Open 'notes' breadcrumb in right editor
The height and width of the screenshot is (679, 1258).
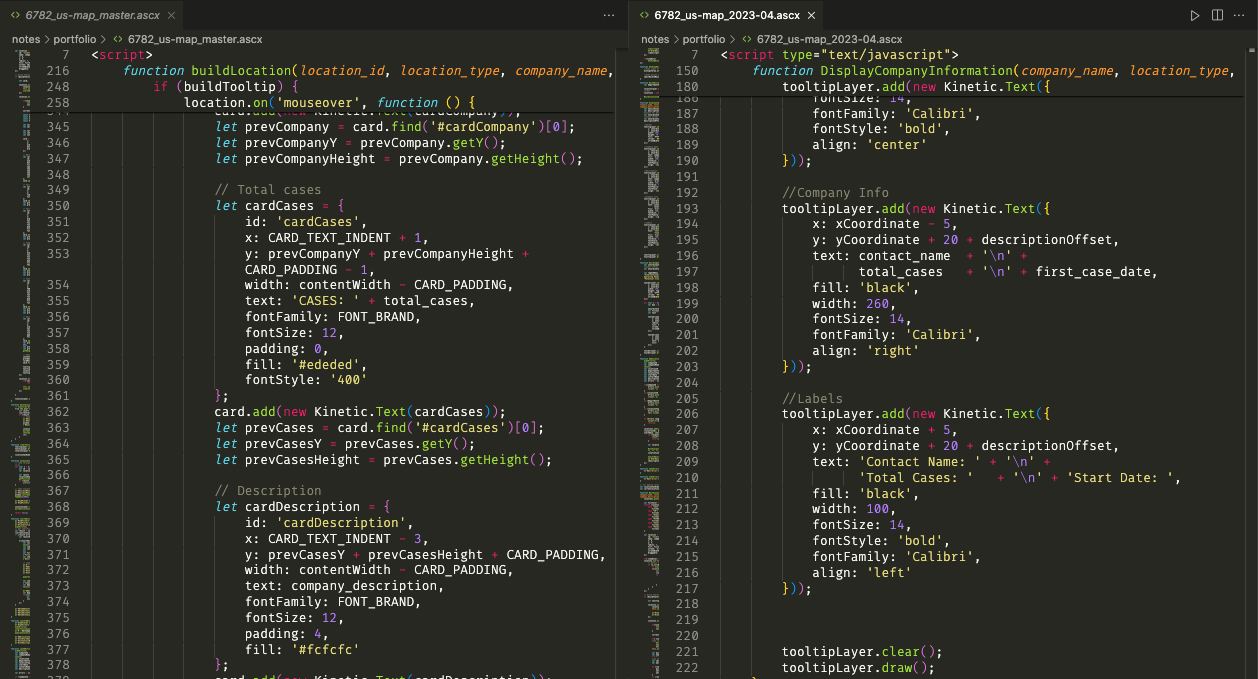tap(656, 39)
